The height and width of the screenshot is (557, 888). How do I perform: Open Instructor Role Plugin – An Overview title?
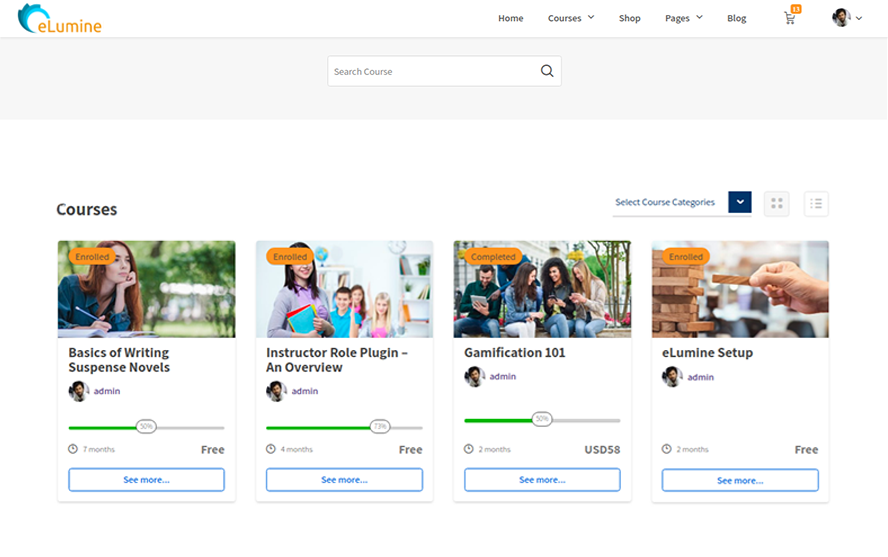[336, 360]
